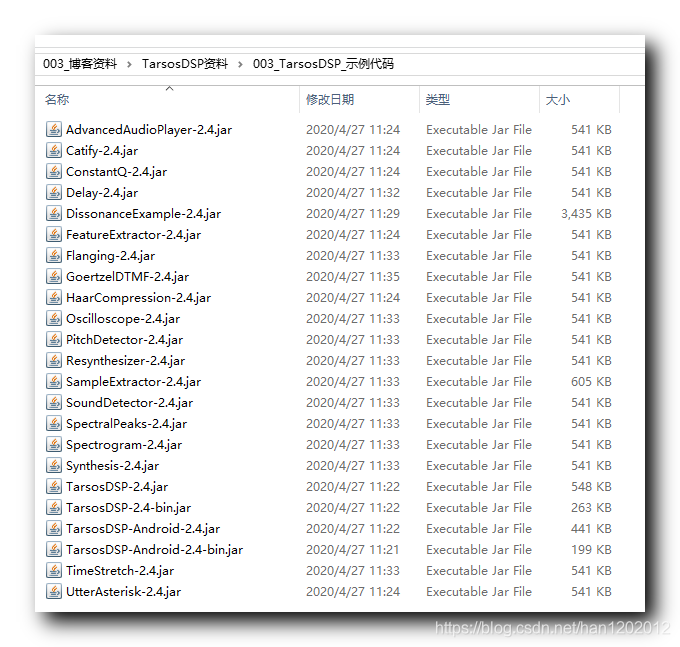Viewport: 680px width, 647px height.
Task: Select file name SampleExtractor-2.4.jar
Action: pos(134,382)
